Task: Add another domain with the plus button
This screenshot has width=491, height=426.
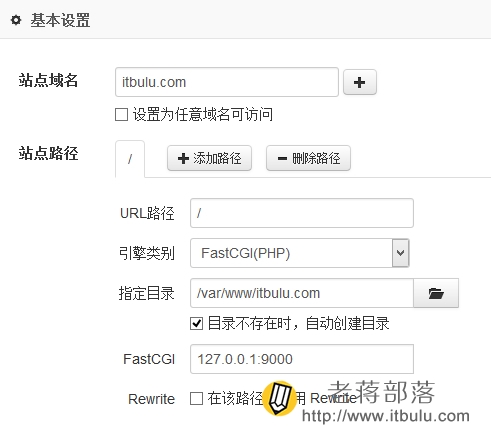Action: tap(360, 82)
